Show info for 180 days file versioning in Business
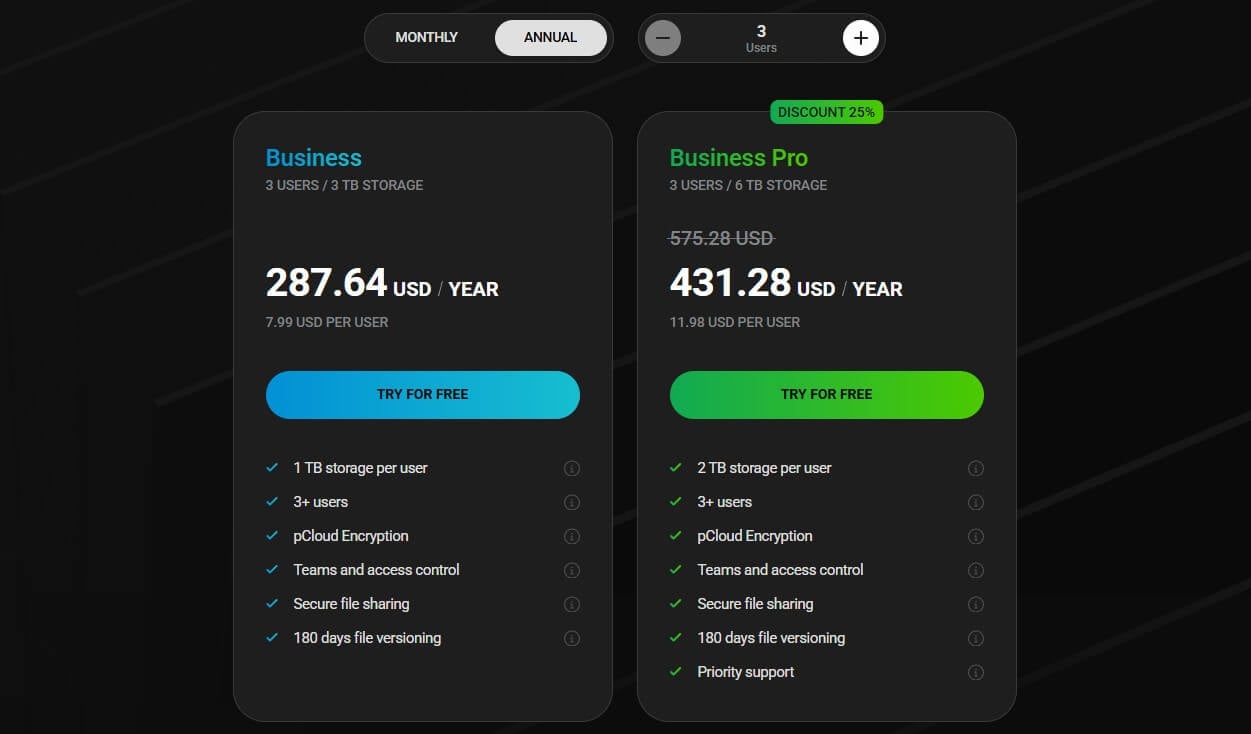Screen dimensions: 1251x734 572,637
